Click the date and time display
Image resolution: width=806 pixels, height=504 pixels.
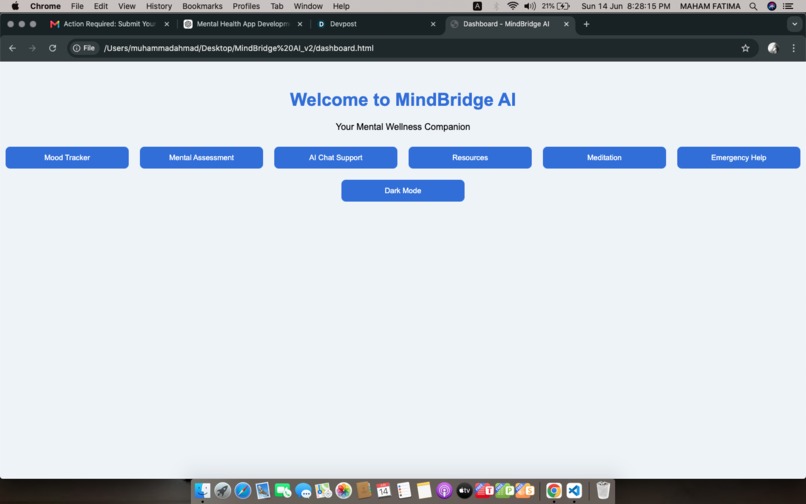pyautogui.click(x=626, y=6)
